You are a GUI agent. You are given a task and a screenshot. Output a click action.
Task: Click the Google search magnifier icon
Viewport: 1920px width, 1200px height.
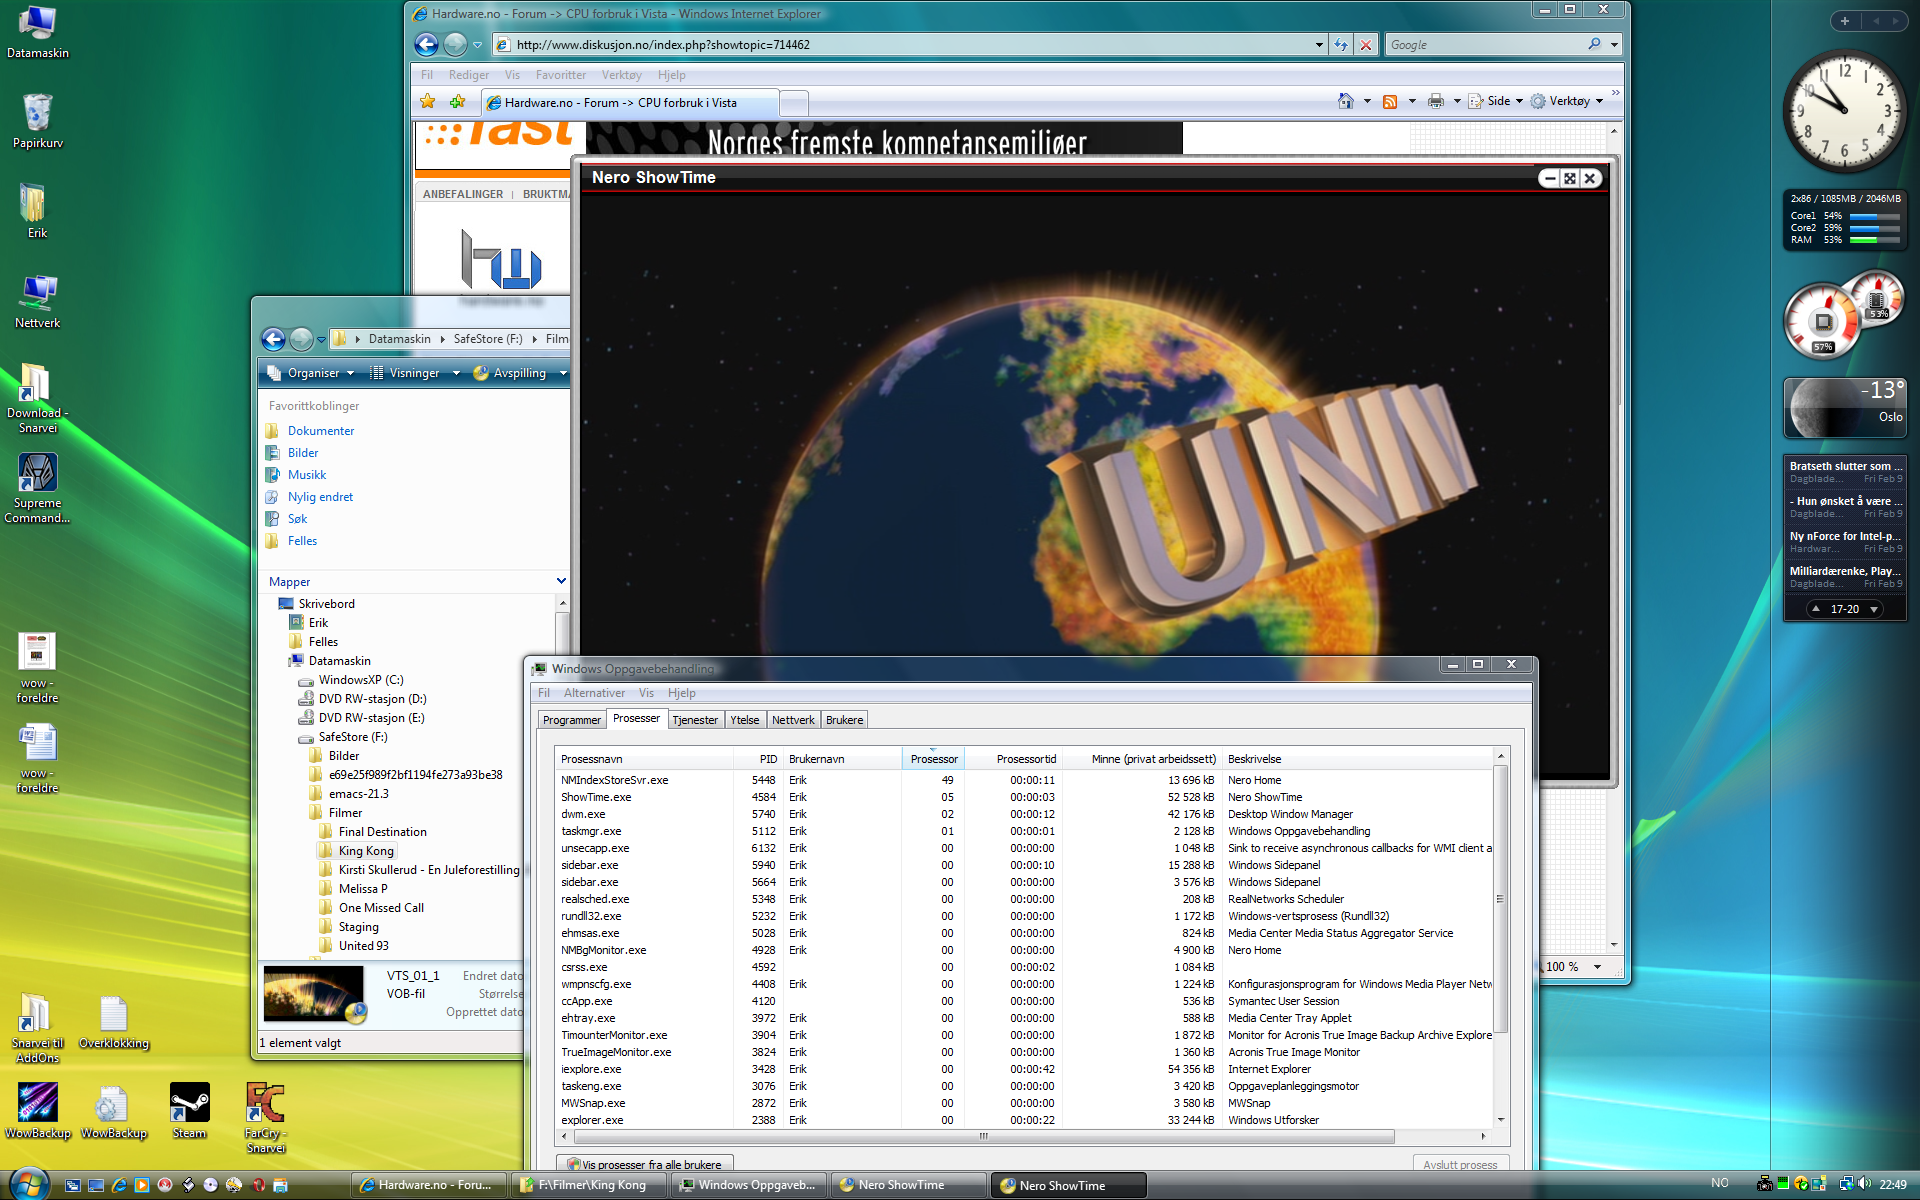click(x=1595, y=44)
